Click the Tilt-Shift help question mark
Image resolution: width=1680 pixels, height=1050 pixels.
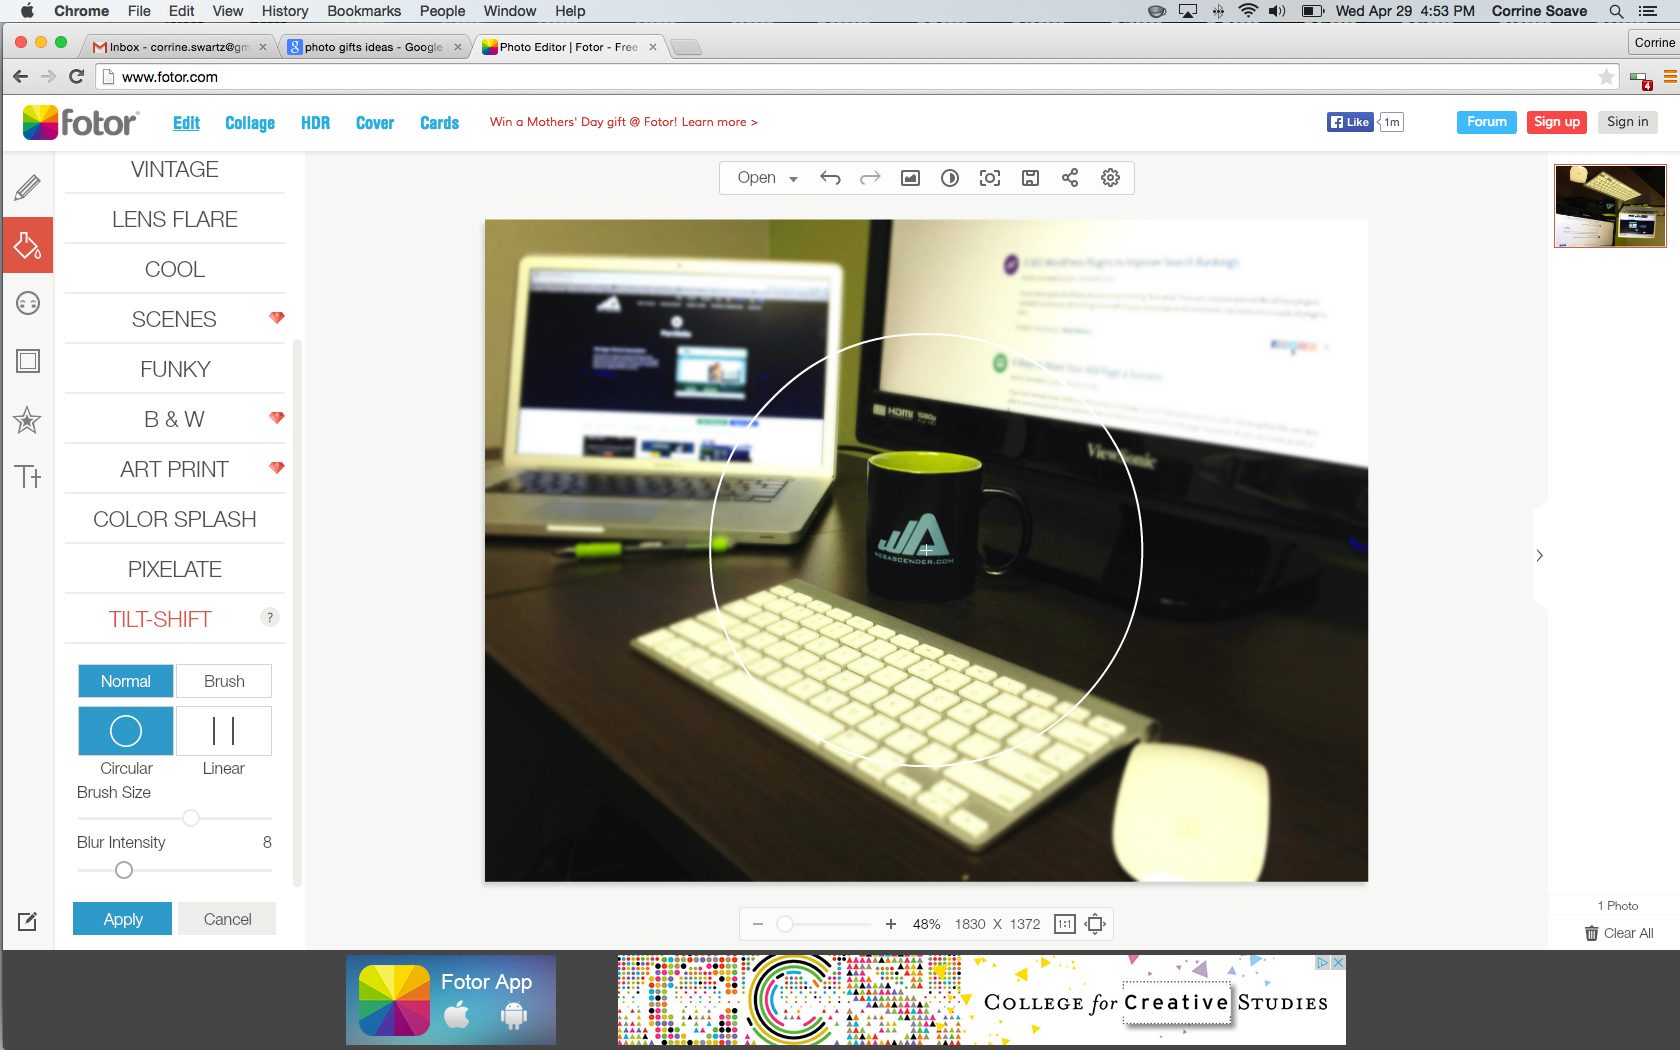tap(269, 617)
